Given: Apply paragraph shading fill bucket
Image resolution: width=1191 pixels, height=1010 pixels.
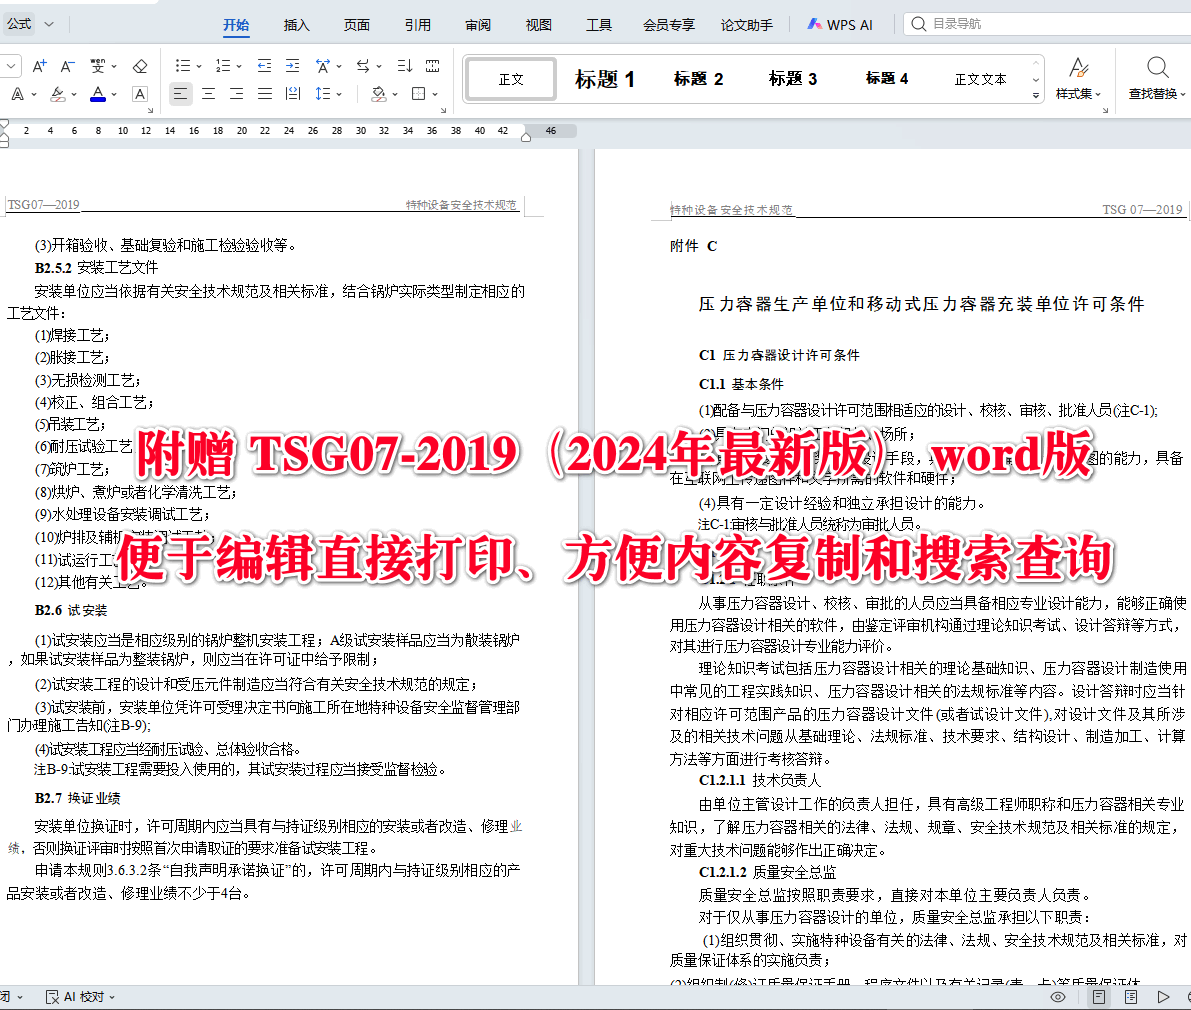Looking at the screenshot, I should click(378, 94).
